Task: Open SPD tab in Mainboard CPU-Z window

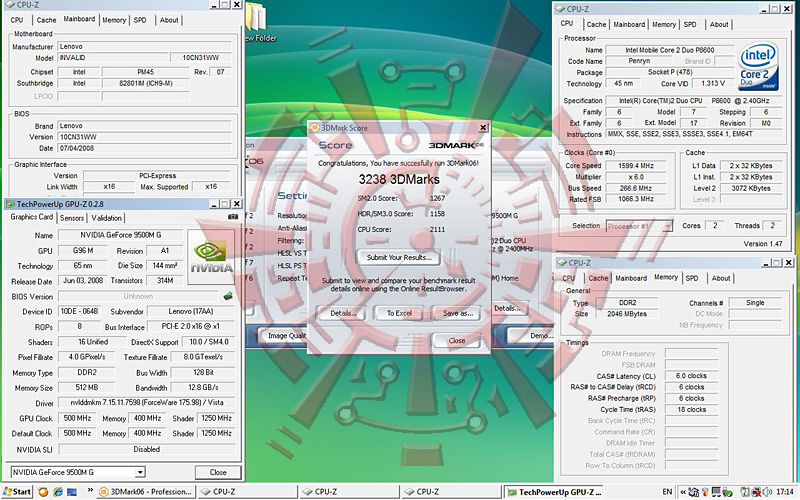Action: 140,20
